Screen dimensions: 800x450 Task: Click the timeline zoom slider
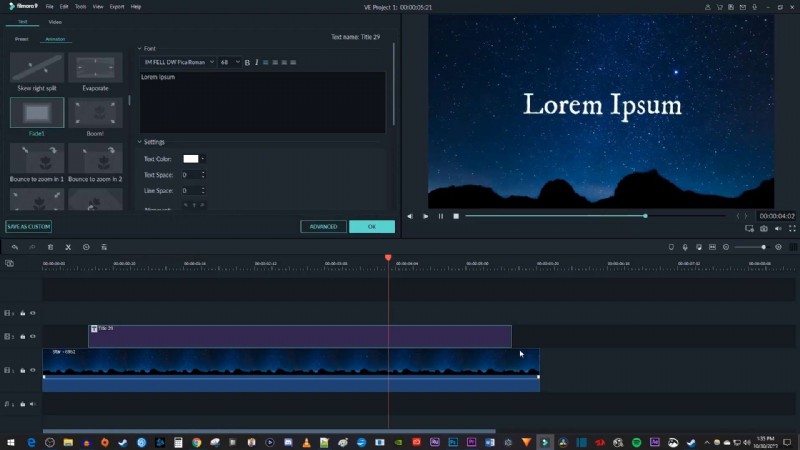[752, 247]
